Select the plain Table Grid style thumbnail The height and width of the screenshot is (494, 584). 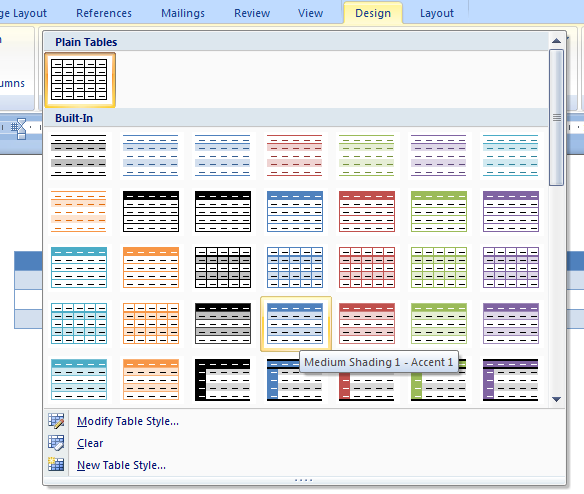[79, 79]
